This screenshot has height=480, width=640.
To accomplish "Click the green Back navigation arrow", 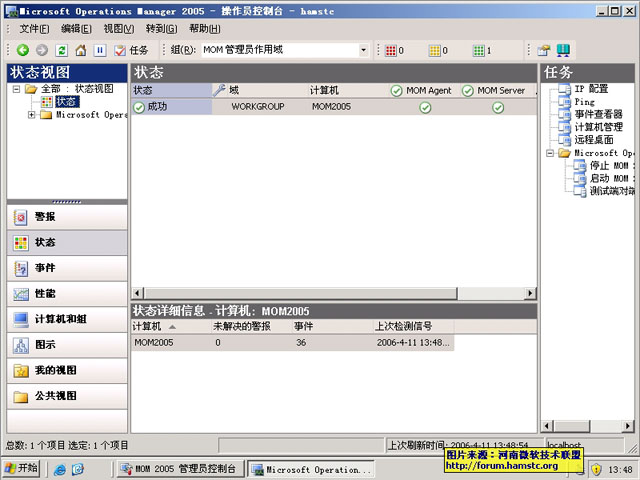I will 23,50.
